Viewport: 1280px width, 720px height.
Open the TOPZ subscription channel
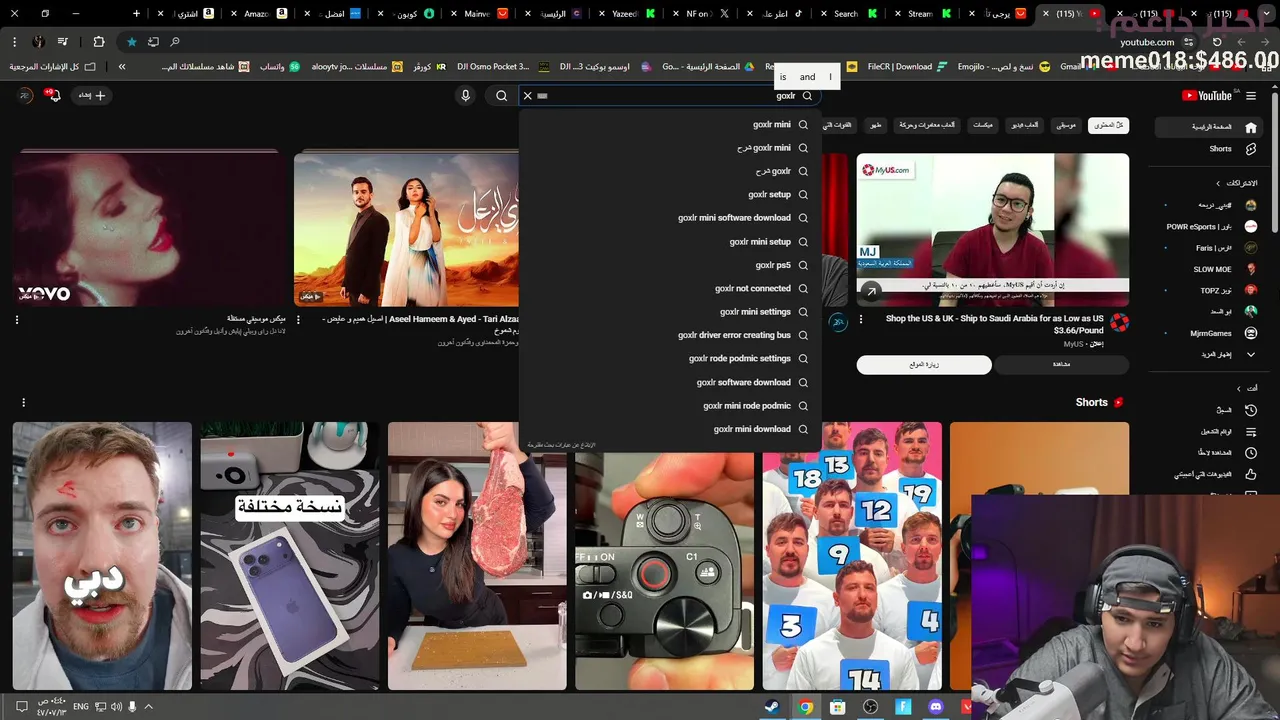coord(1220,290)
